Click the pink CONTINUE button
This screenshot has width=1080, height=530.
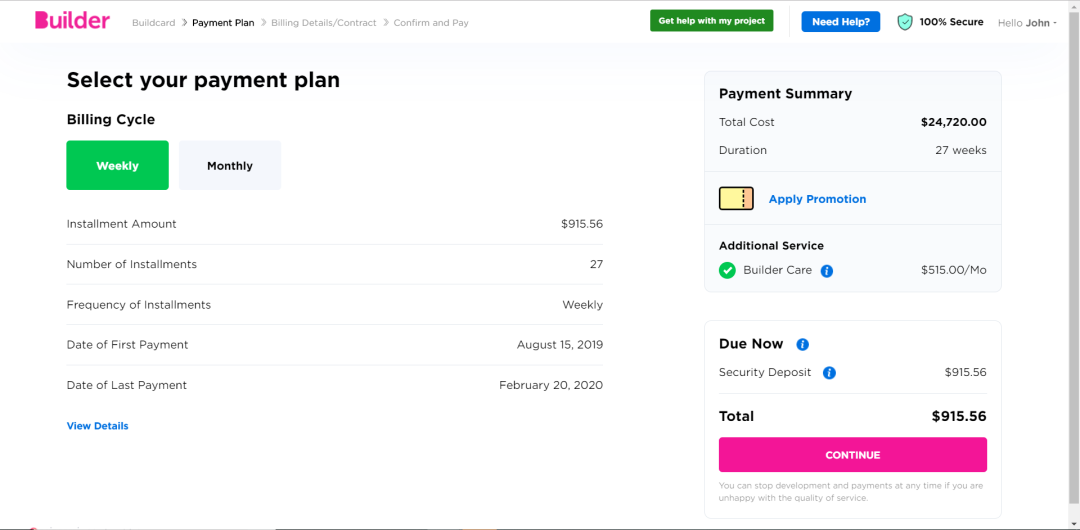[x=853, y=455]
